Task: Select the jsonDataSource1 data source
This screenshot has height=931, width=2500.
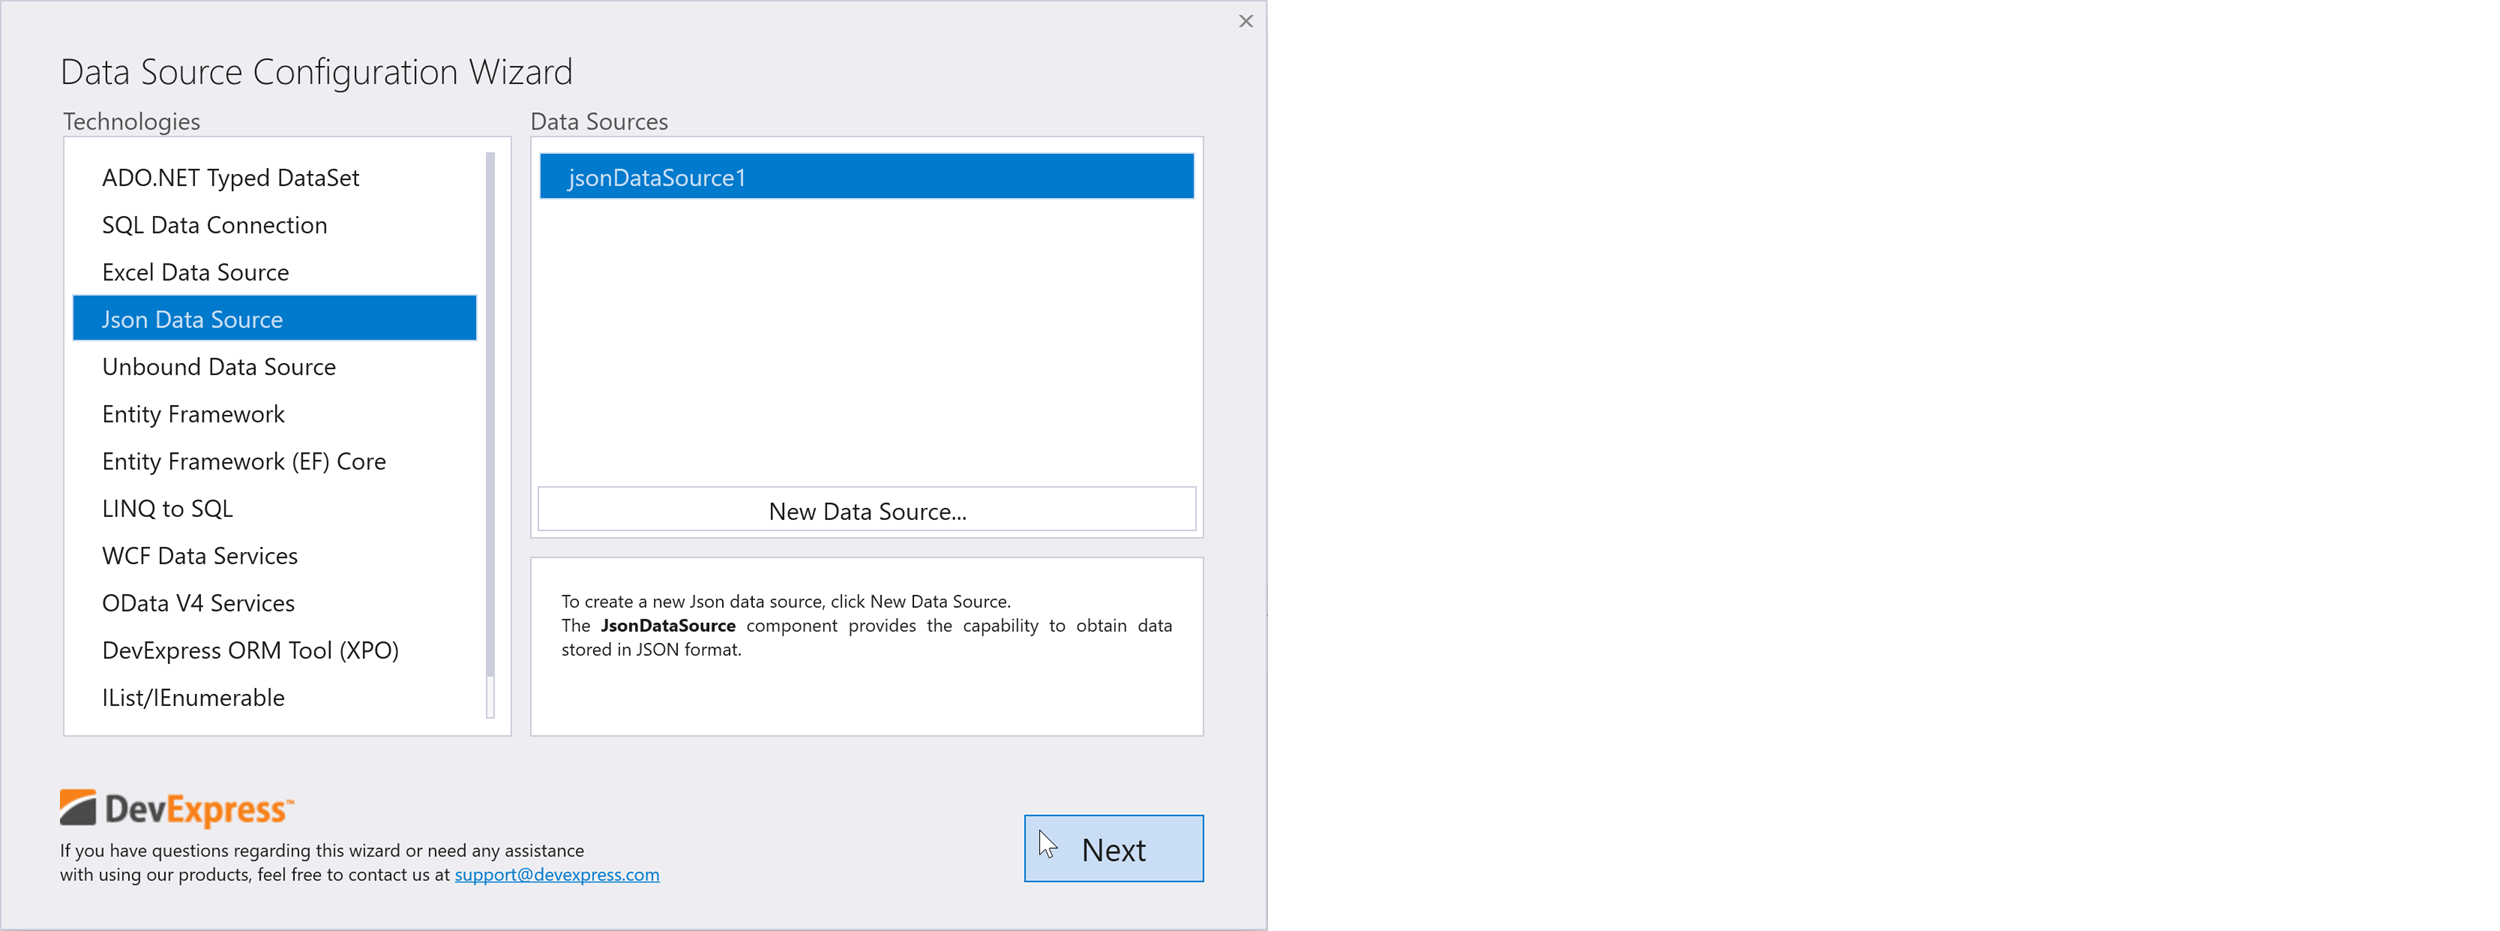Action: pos(864,176)
